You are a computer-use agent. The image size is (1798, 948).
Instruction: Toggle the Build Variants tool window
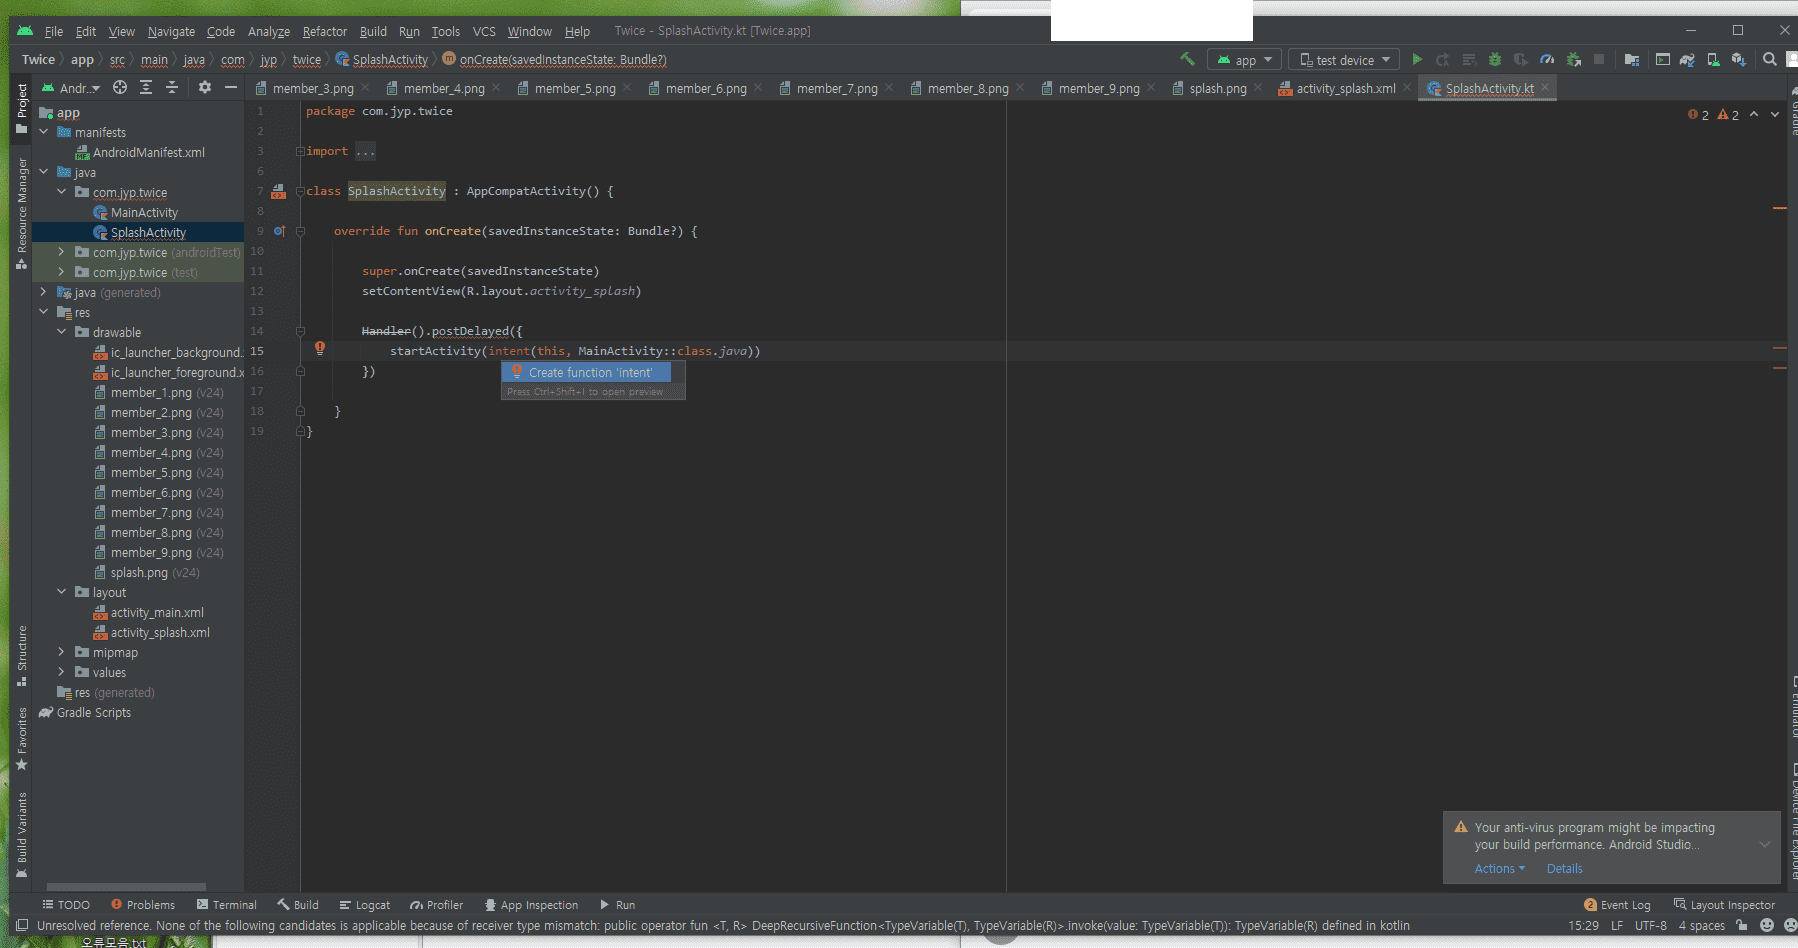(x=21, y=835)
